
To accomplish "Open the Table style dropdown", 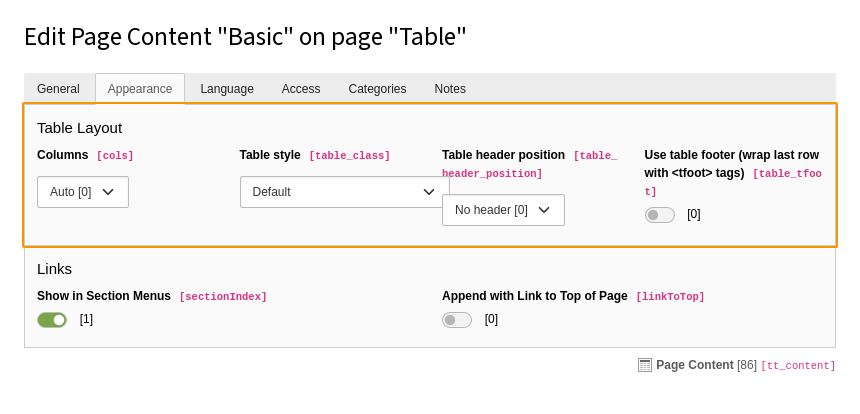I will point(344,192).
